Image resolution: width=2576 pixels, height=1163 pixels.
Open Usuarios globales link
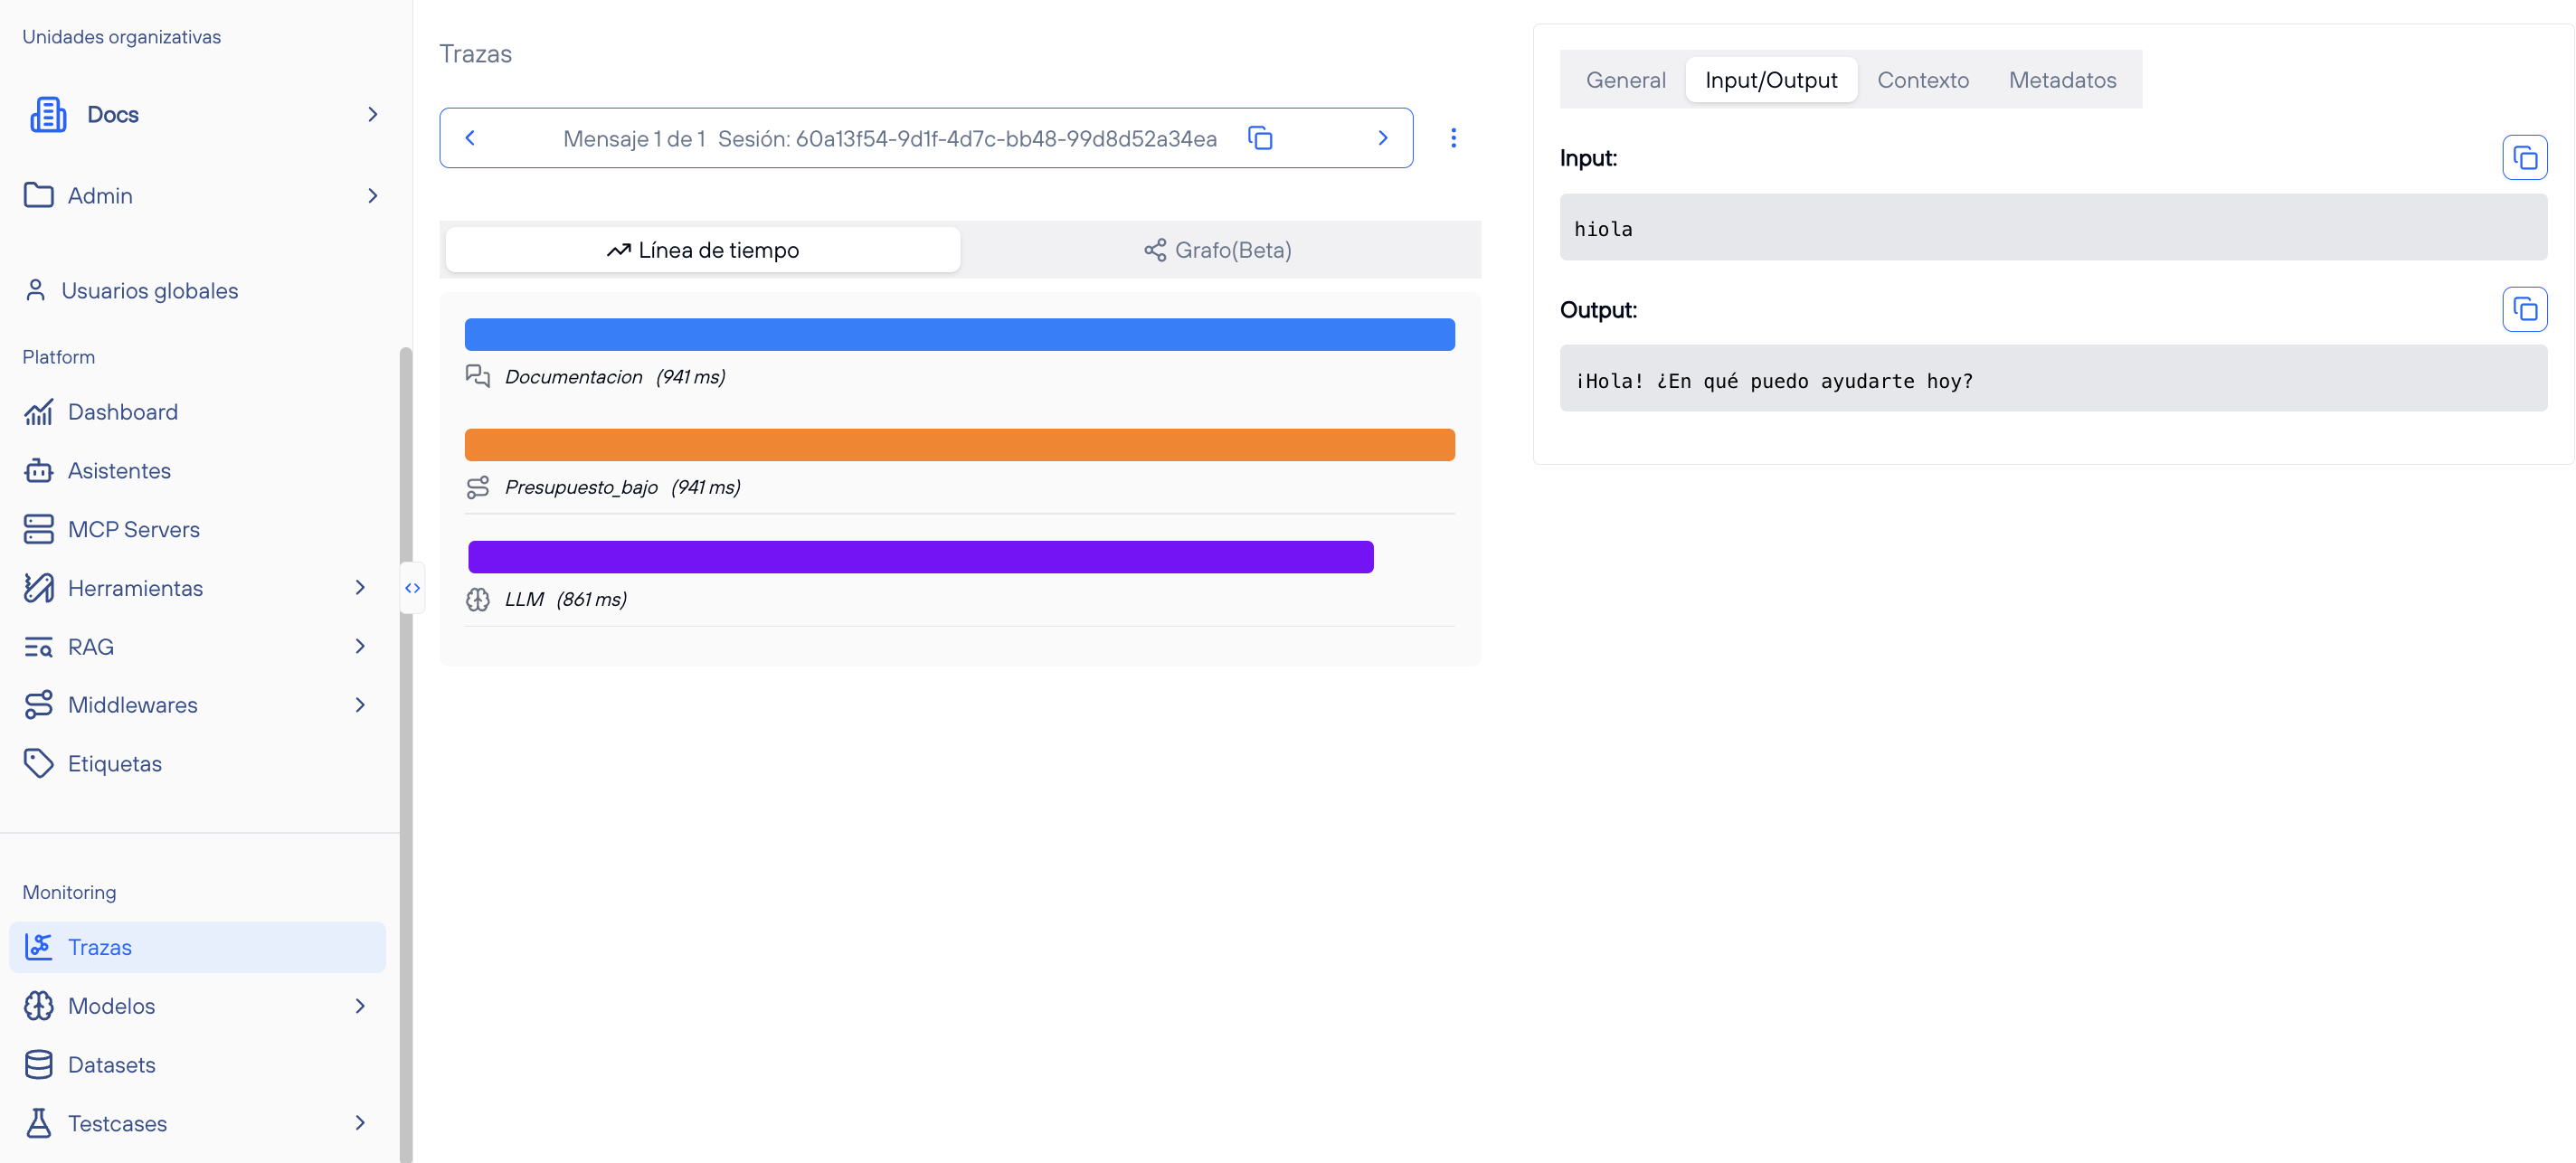click(x=149, y=291)
